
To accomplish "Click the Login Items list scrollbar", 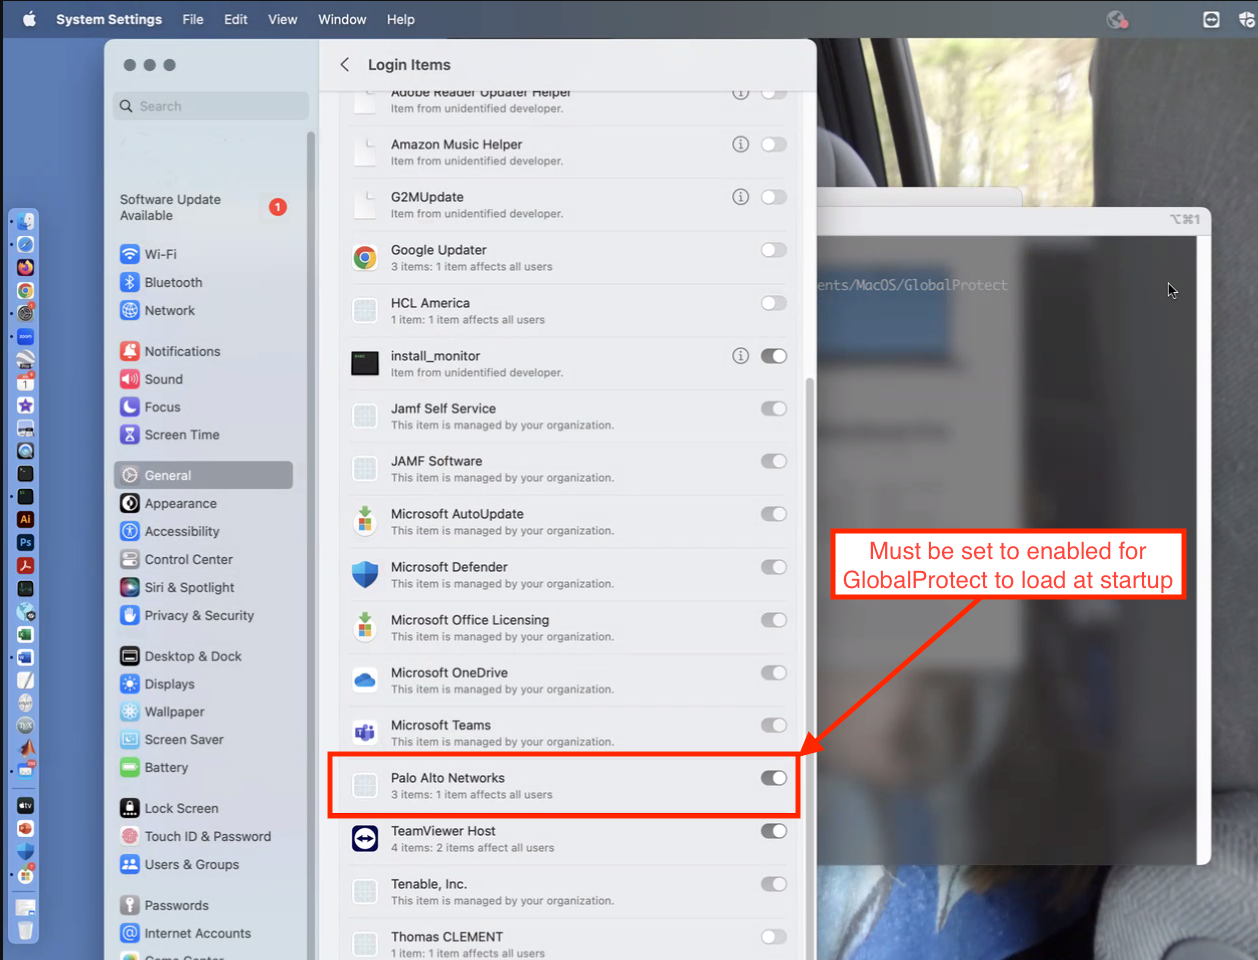I will pos(809,600).
